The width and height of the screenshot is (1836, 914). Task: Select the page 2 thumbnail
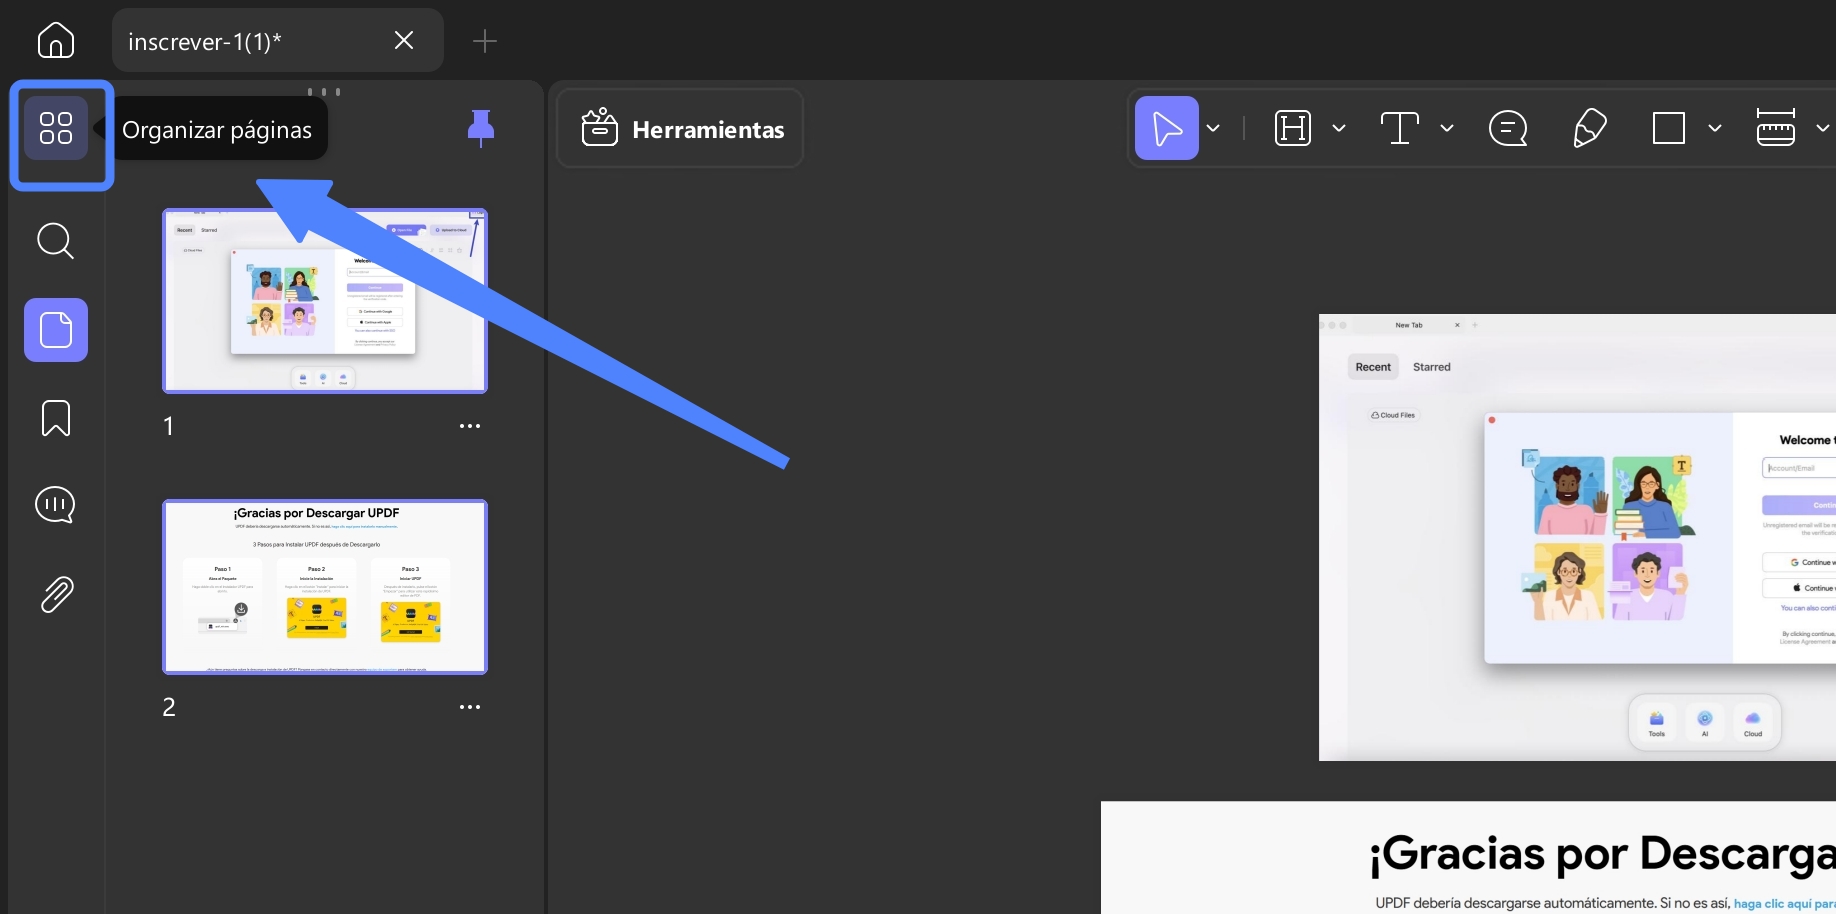tap(325, 587)
